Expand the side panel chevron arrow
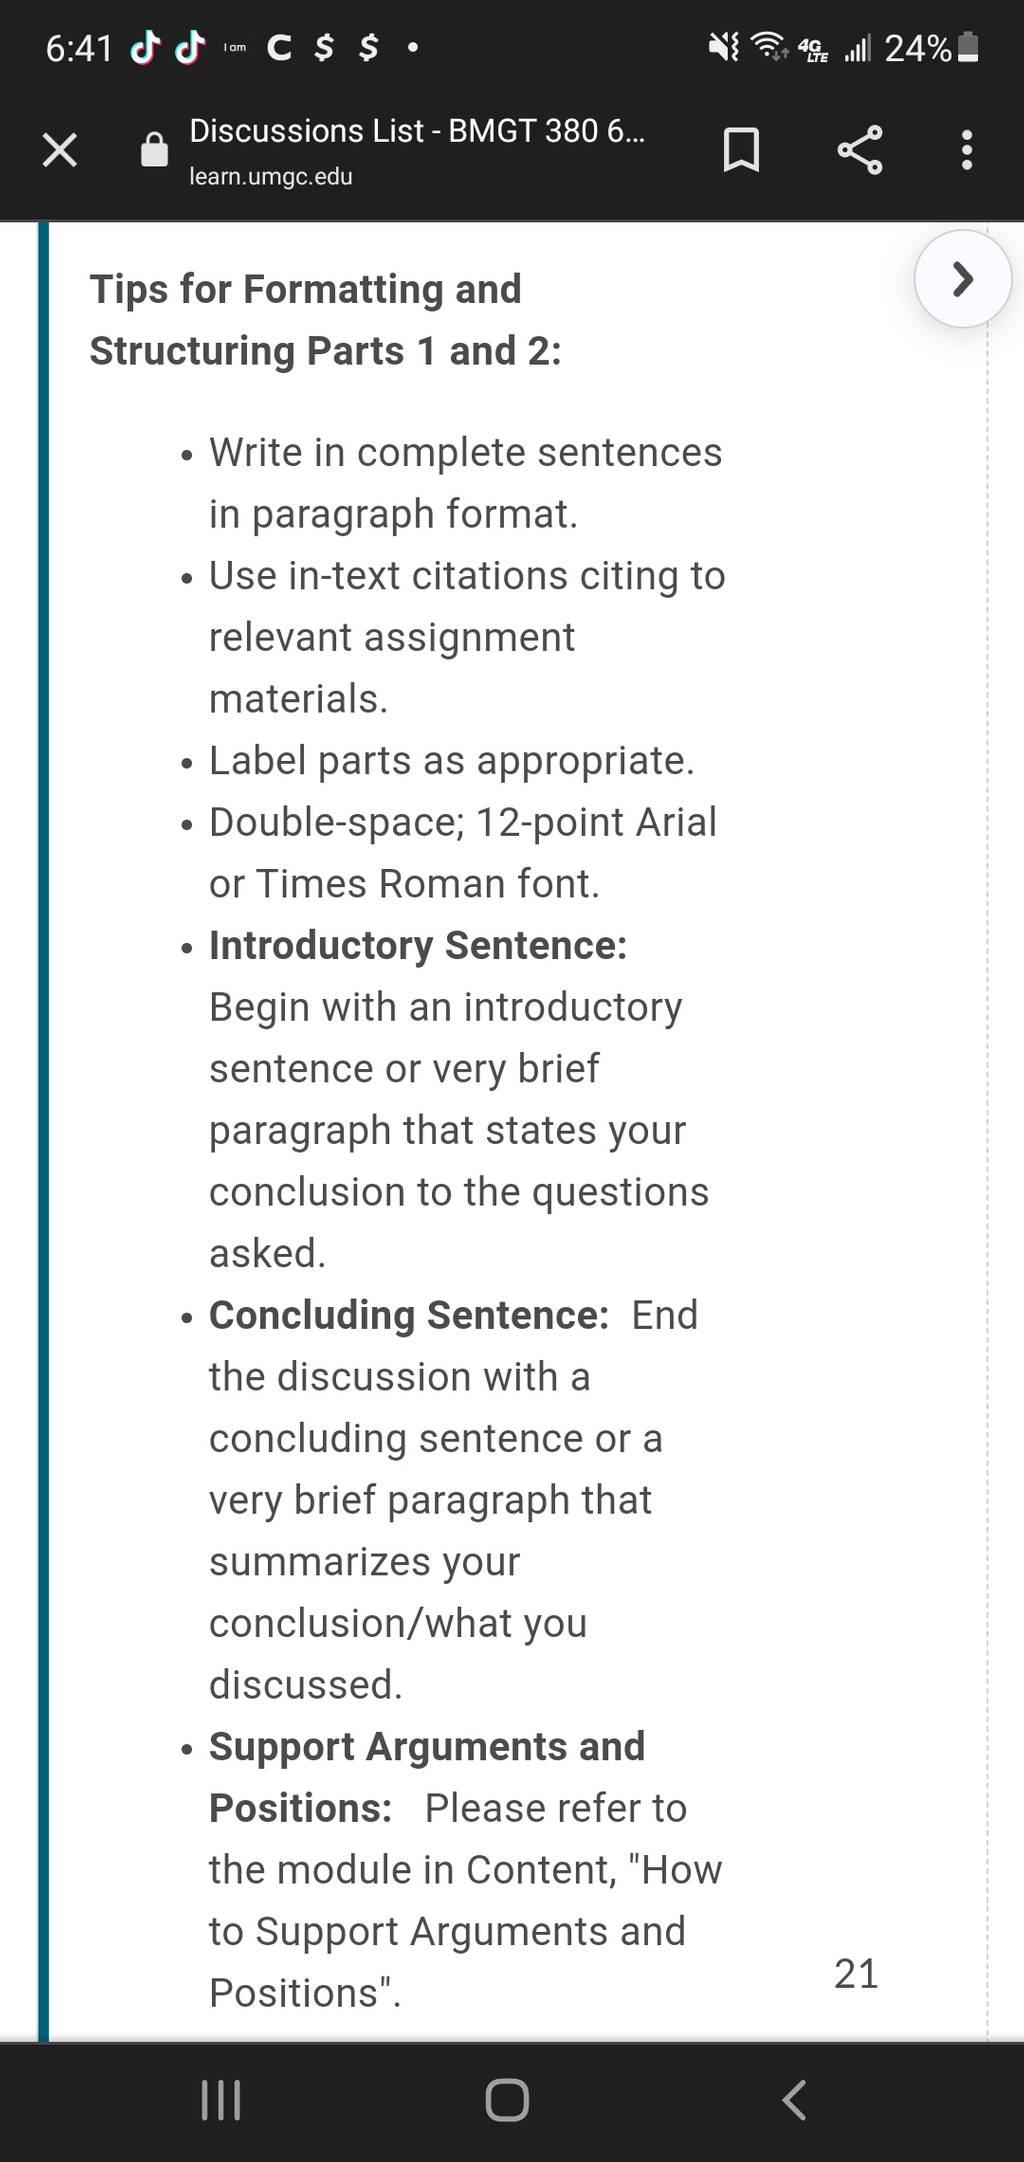 point(963,279)
